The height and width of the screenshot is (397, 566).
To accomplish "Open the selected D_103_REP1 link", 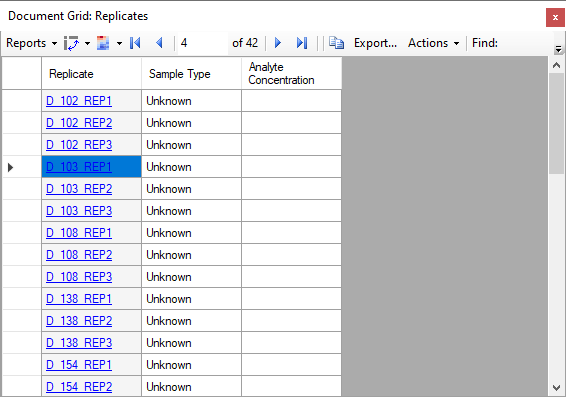I will (x=79, y=167).
